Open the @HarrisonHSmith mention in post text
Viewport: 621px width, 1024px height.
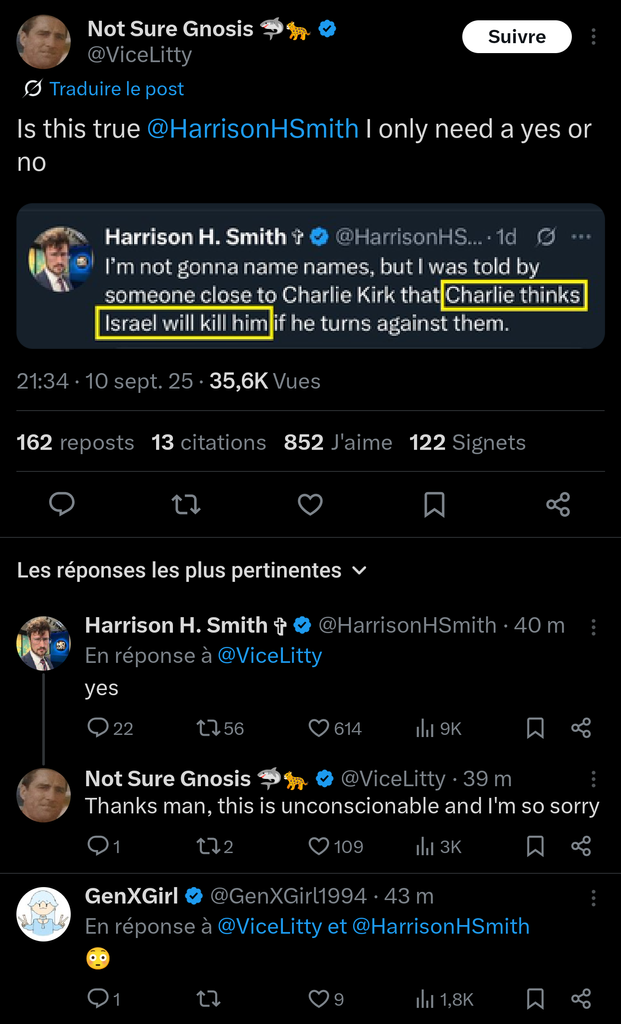pos(253,129)
